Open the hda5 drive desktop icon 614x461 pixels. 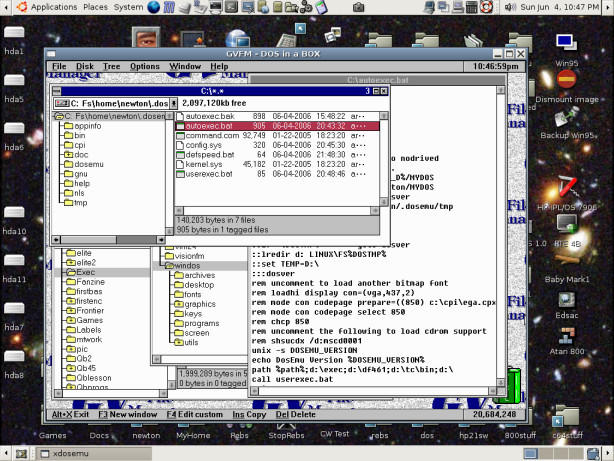[x=14, y=88]
